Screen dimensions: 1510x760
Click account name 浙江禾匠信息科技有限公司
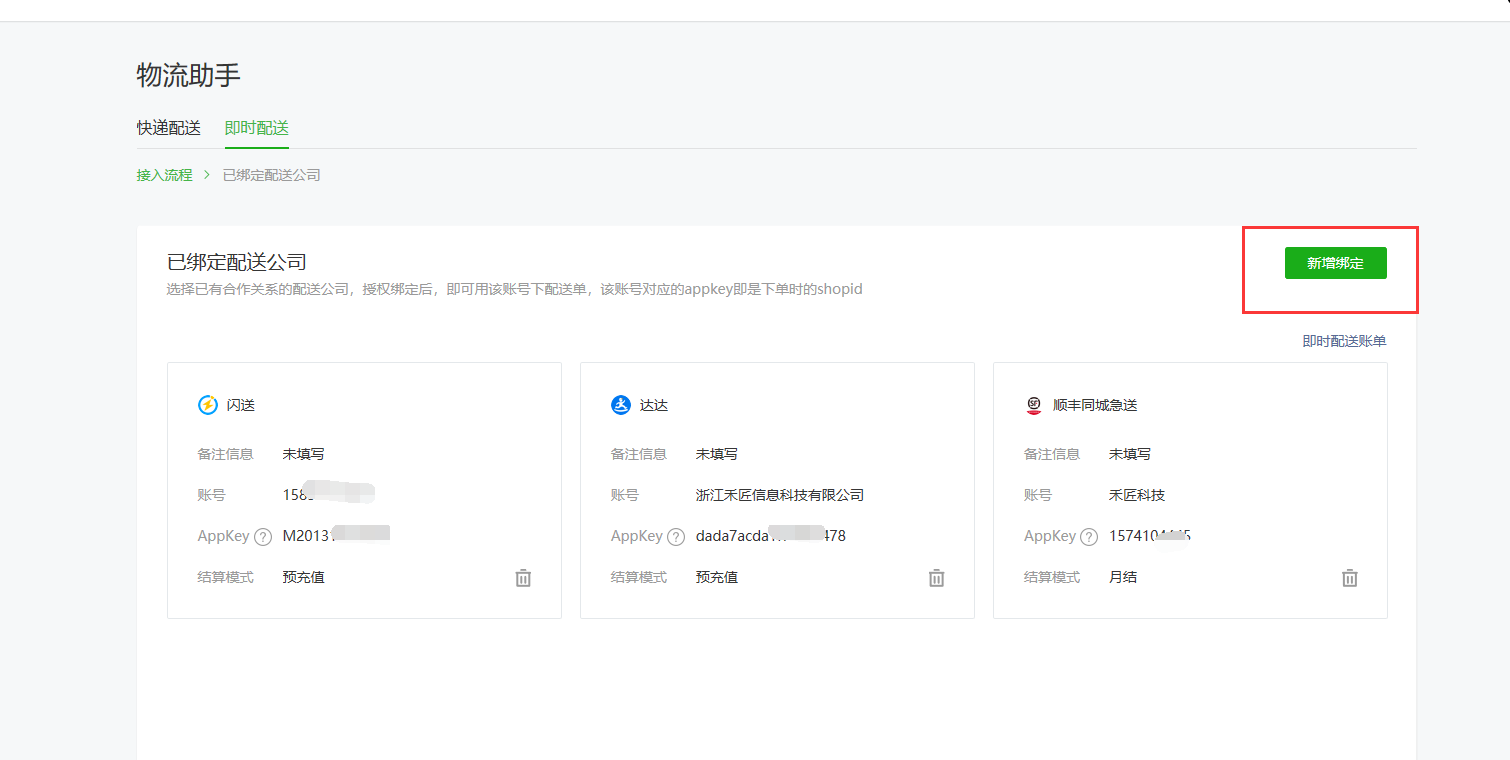point(779,495)
